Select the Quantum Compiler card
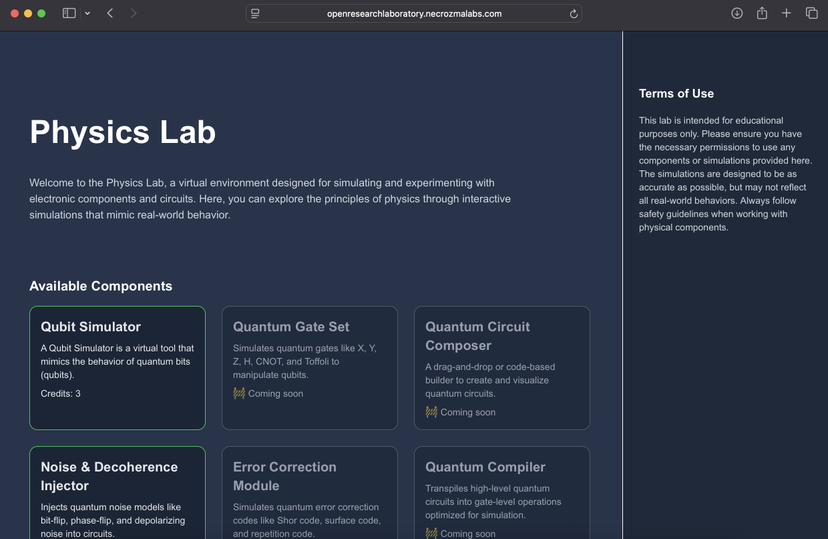Screen dimensions: 828x539 tap(502, 493)
